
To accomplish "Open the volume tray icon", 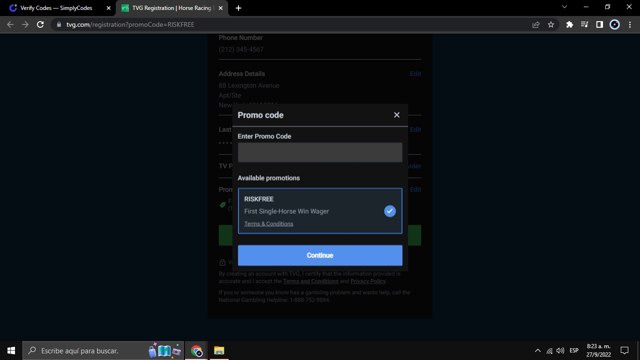I will click(x=560, y=351).
